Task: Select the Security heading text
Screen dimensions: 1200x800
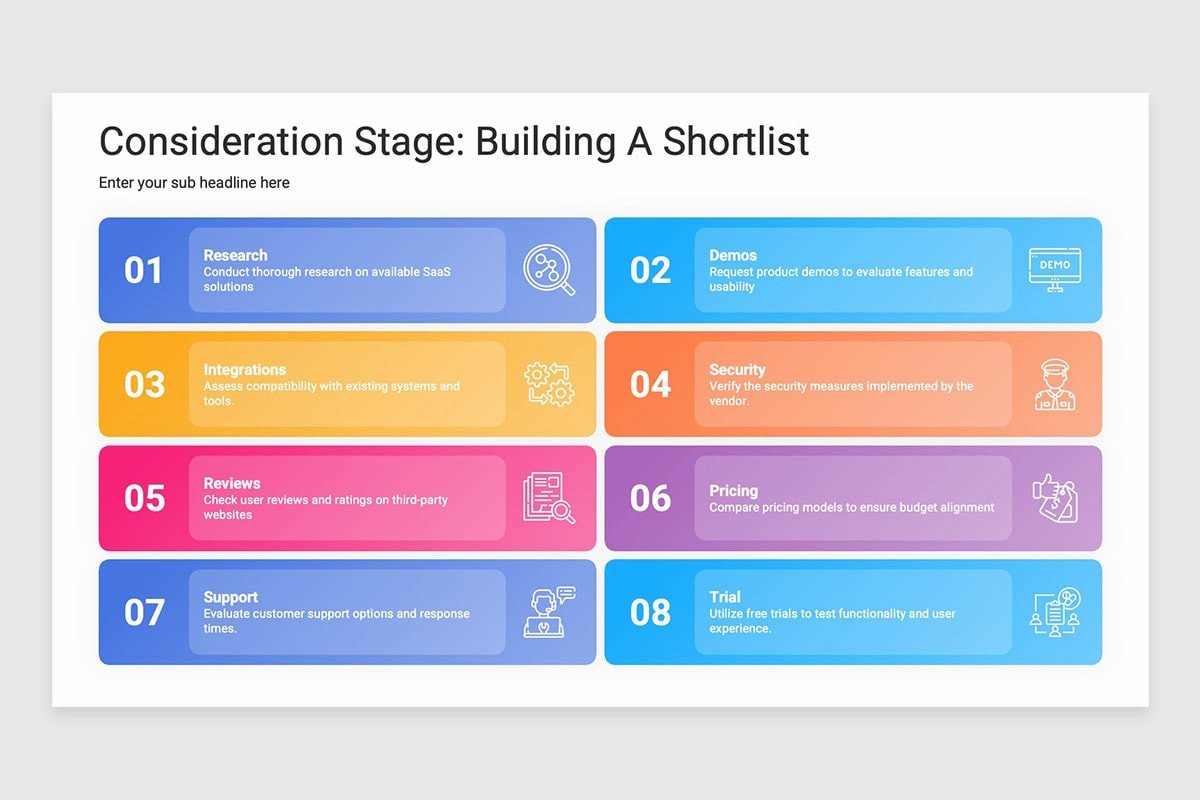Action: pos(737,369)
